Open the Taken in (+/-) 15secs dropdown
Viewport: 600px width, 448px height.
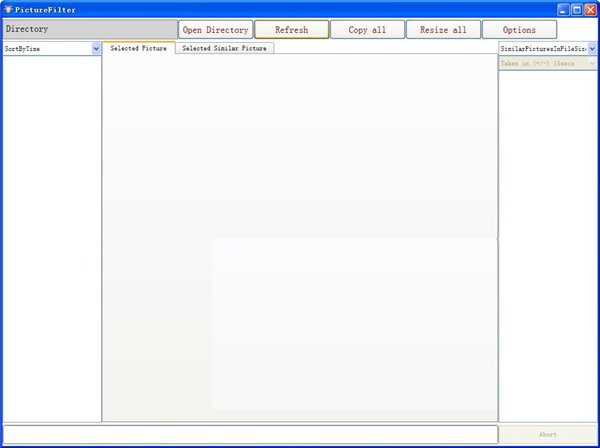point(592,64)
